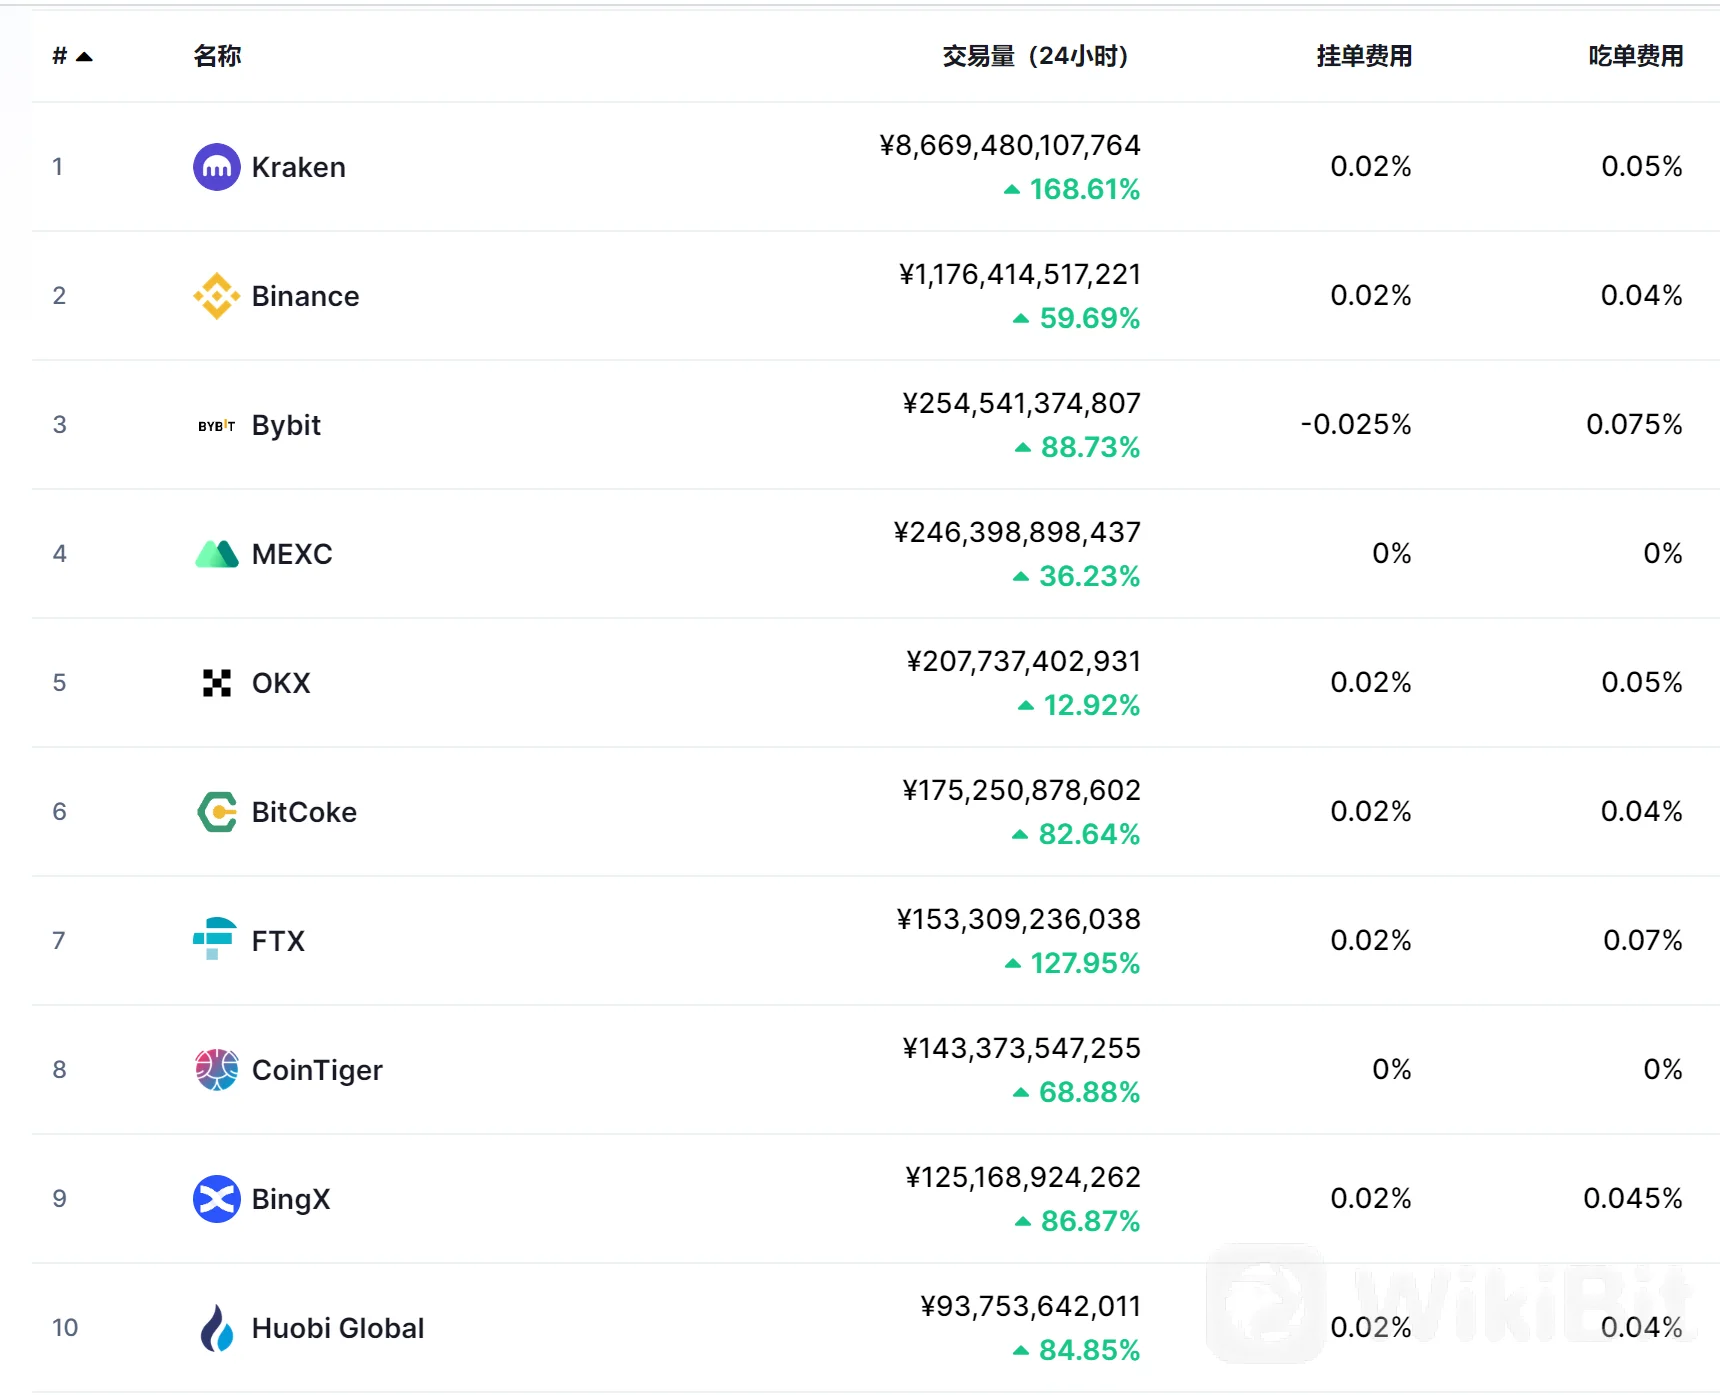Click the BitCoke exchange logo
The image size is (1720, 1396).
216,812
